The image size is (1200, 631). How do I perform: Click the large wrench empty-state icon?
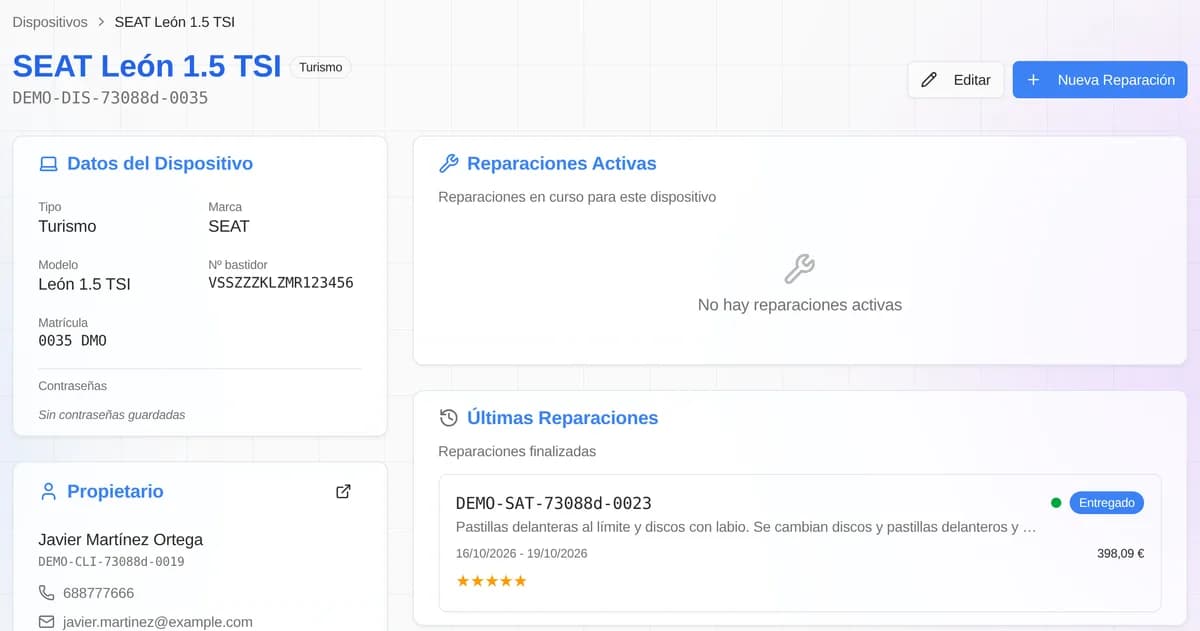[800, 269]
